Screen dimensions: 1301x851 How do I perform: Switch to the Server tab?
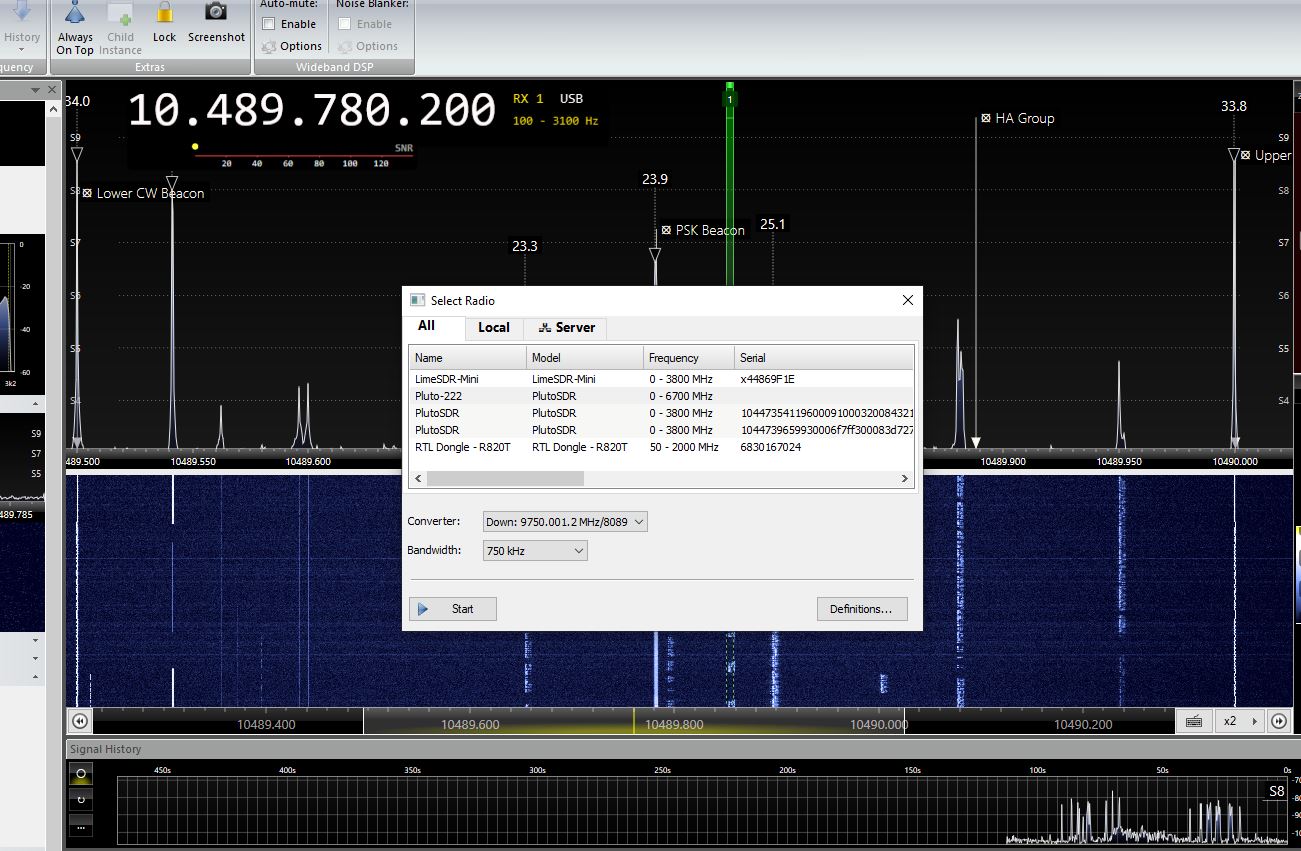(x=566, y=328)
